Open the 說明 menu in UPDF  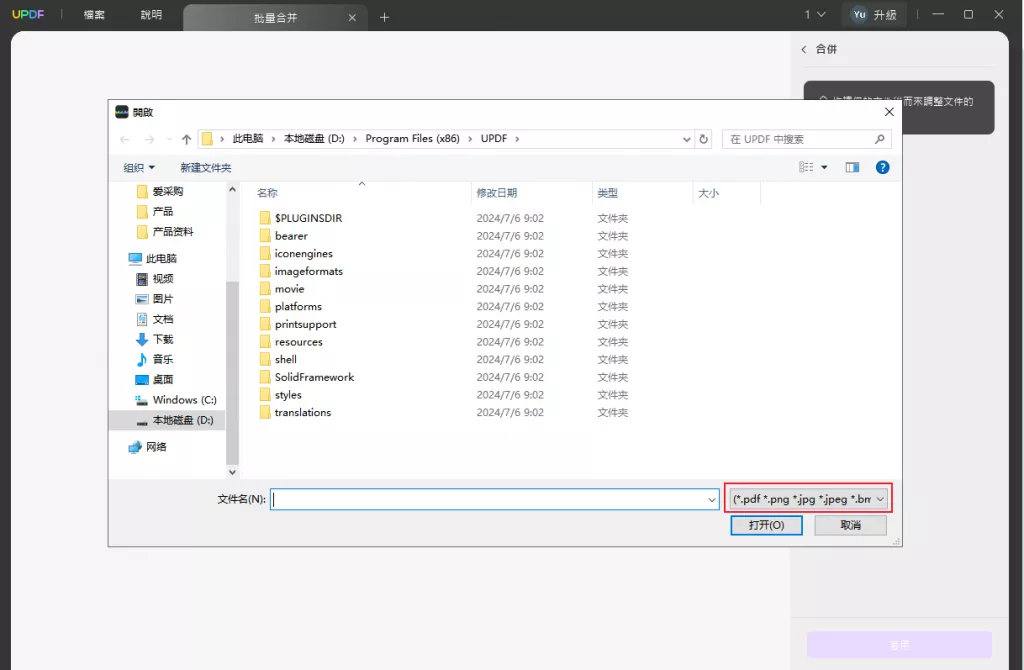[151, 14]
